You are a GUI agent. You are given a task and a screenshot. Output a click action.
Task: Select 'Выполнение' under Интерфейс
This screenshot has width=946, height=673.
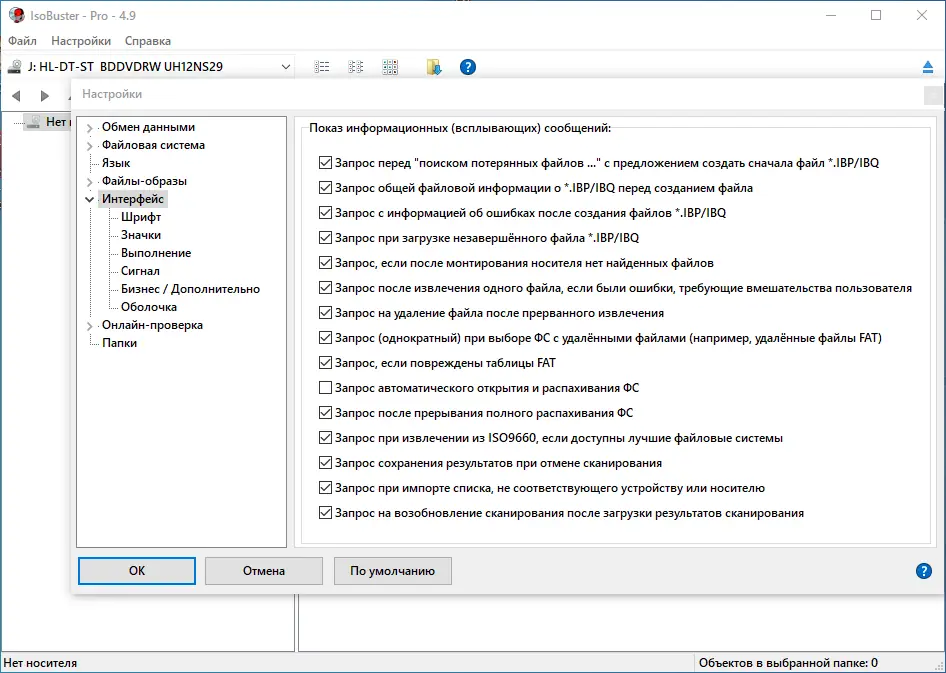pos(156,253)
